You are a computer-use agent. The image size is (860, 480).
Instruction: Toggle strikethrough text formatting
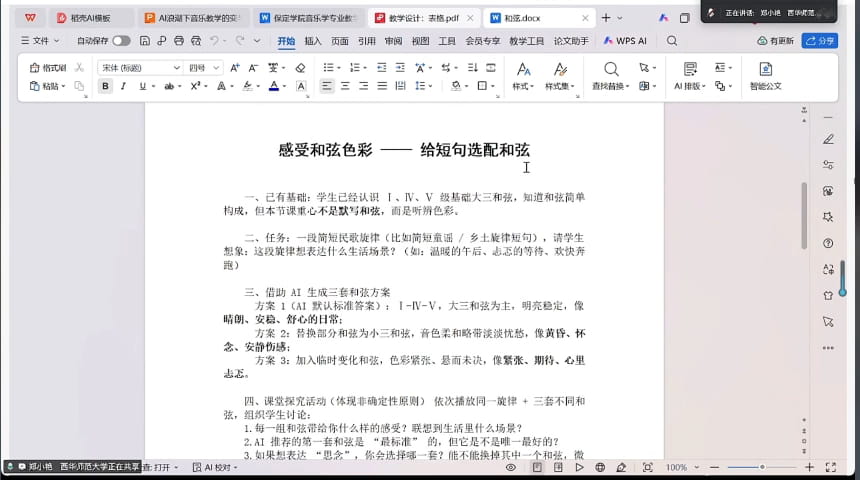(x=169, y=86)
